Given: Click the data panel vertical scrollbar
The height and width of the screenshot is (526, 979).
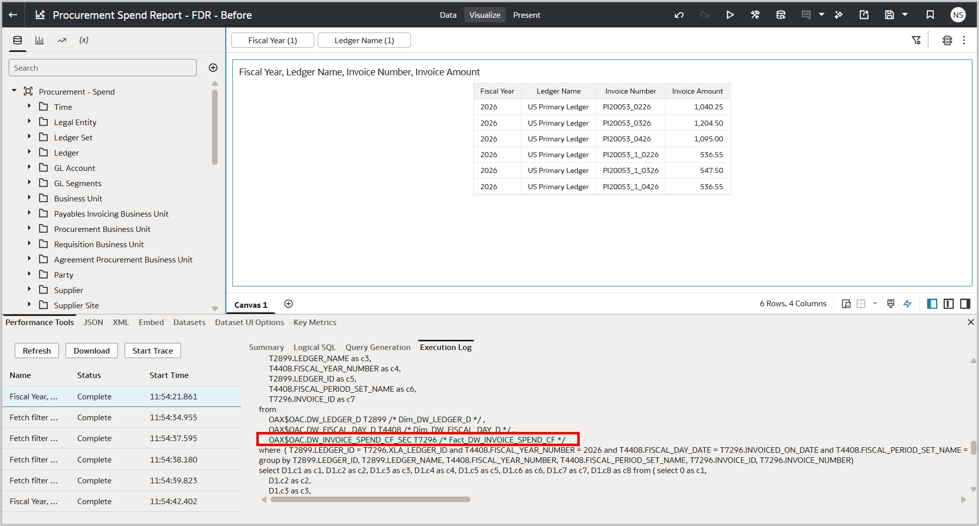Looking at the screenshot, I should (215, 127).
